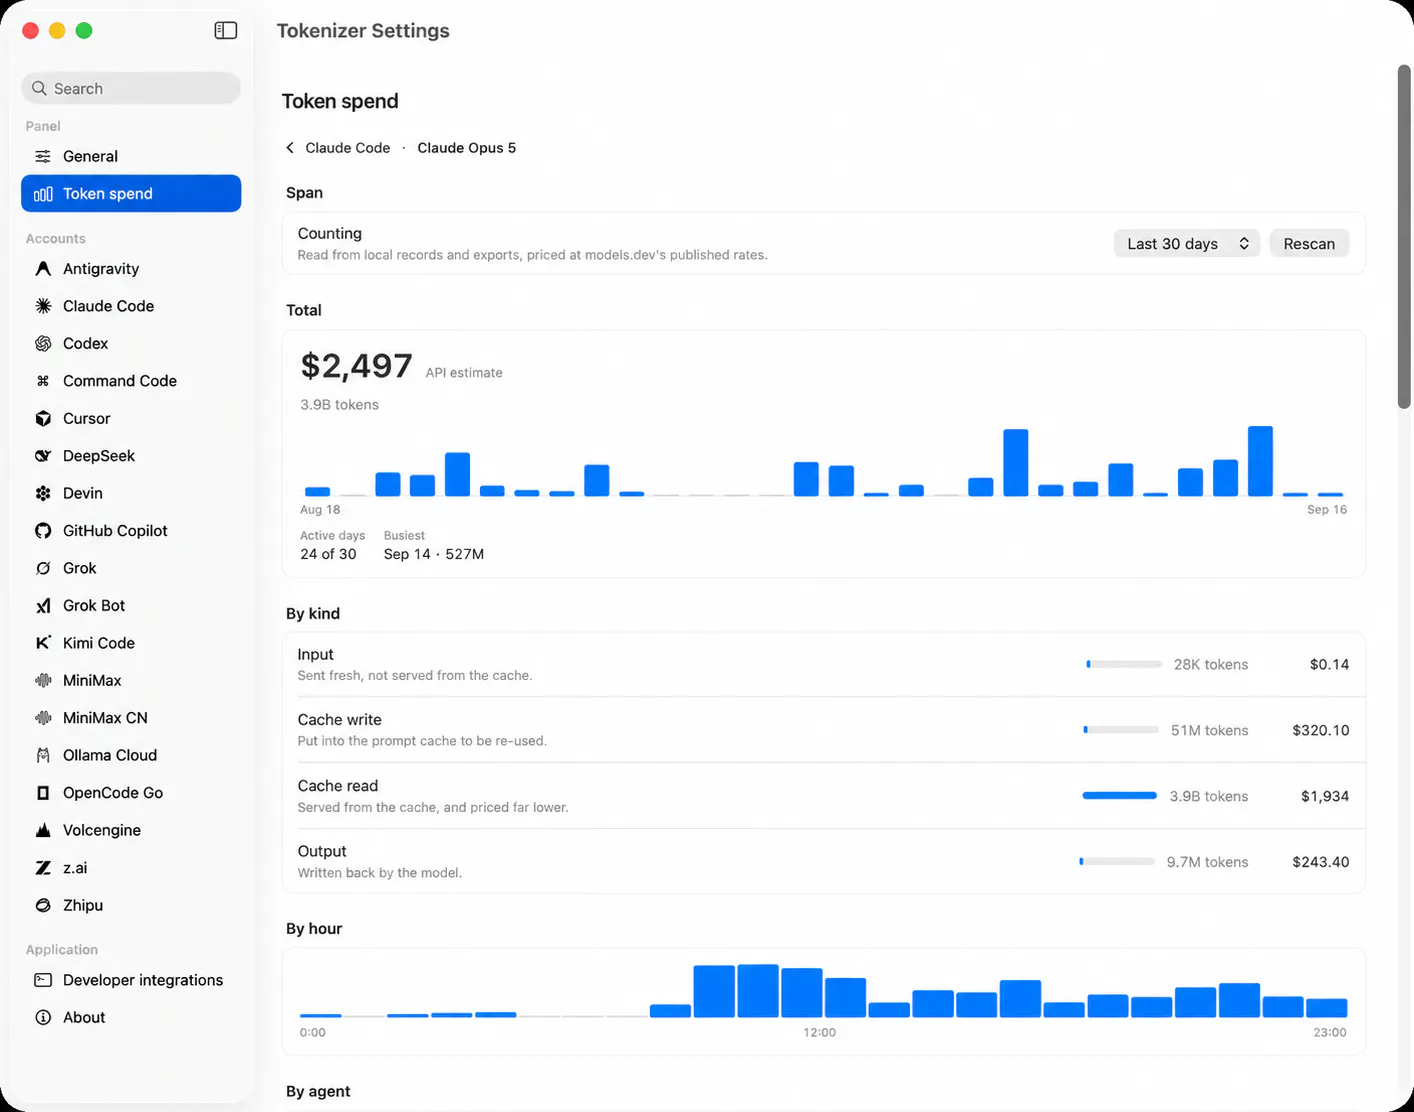The image size is (1414, 1112).
Task: Click the Kimi Code icon
Action: pos(43,643)
